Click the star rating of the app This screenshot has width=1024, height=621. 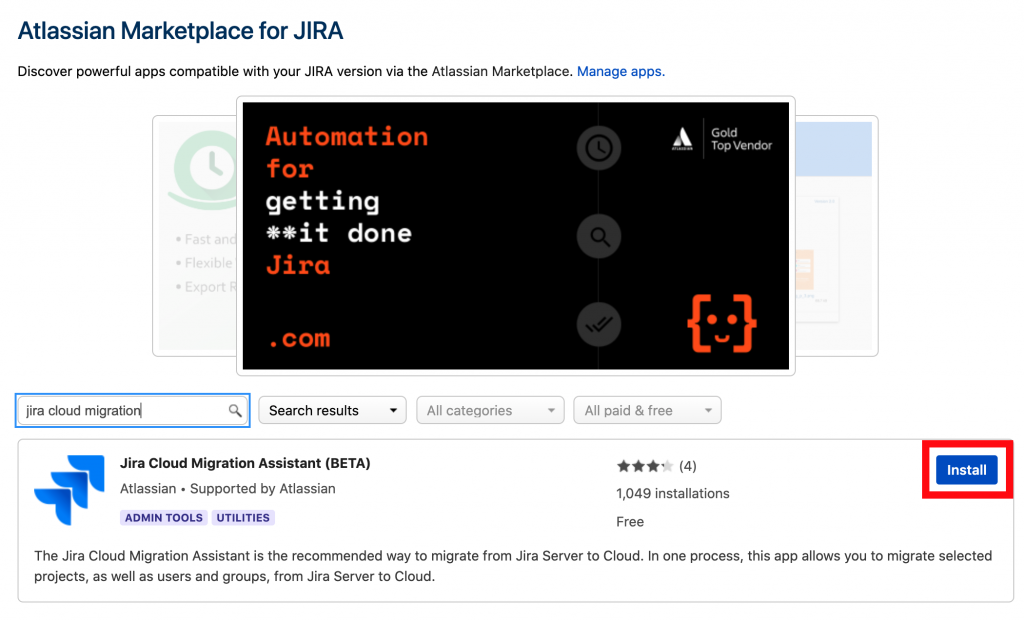click(x=644, y=466)
